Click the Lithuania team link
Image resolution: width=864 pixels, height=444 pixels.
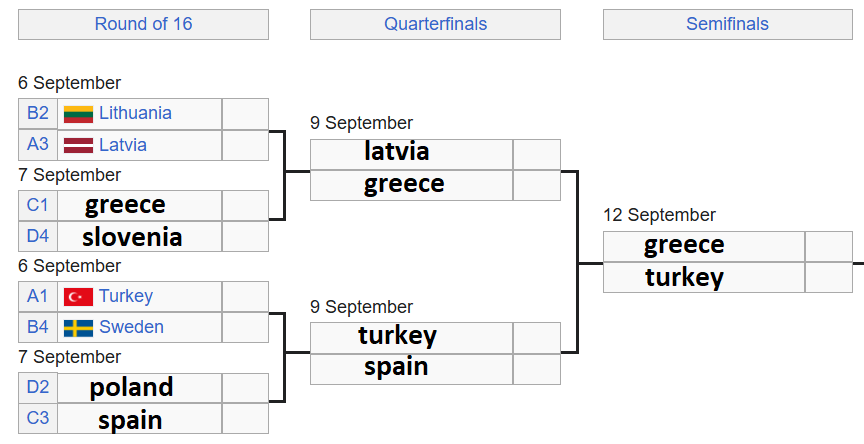[x=135, y=113]
